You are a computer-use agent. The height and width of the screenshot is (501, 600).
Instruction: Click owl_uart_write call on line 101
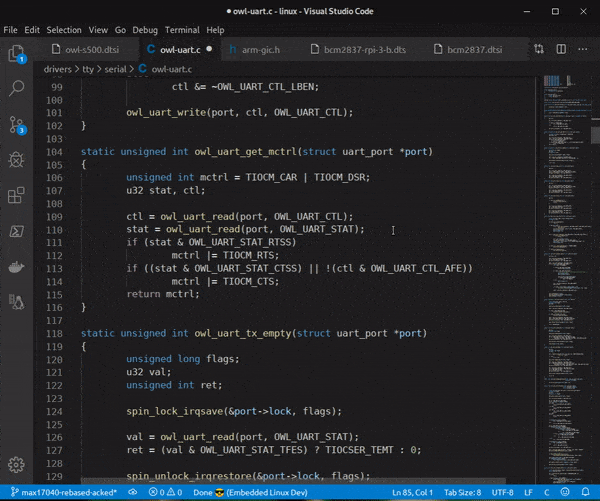166,113
